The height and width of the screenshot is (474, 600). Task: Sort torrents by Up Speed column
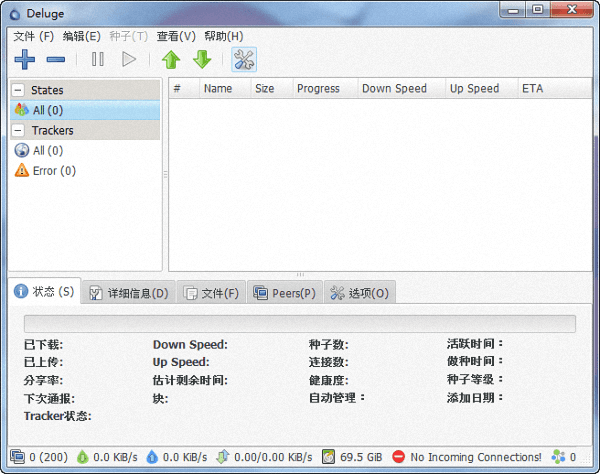pos(481,88)
